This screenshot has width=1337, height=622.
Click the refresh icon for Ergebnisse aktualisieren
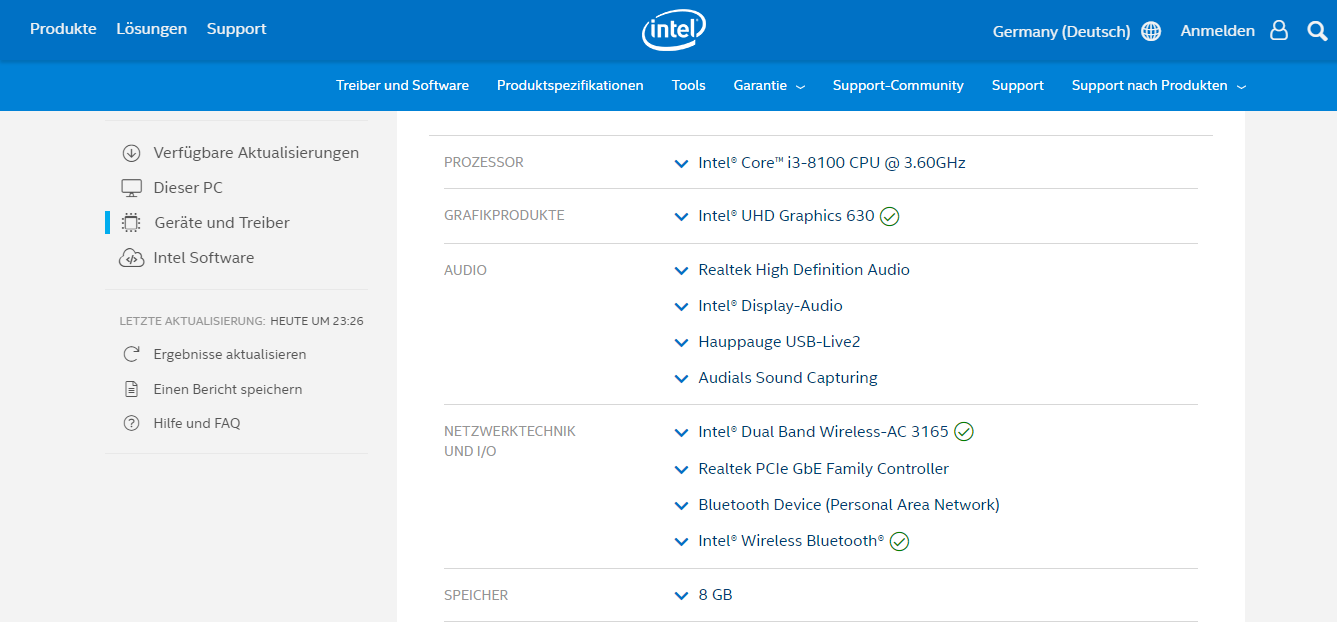pyautogui.click(x=131, y=354)
